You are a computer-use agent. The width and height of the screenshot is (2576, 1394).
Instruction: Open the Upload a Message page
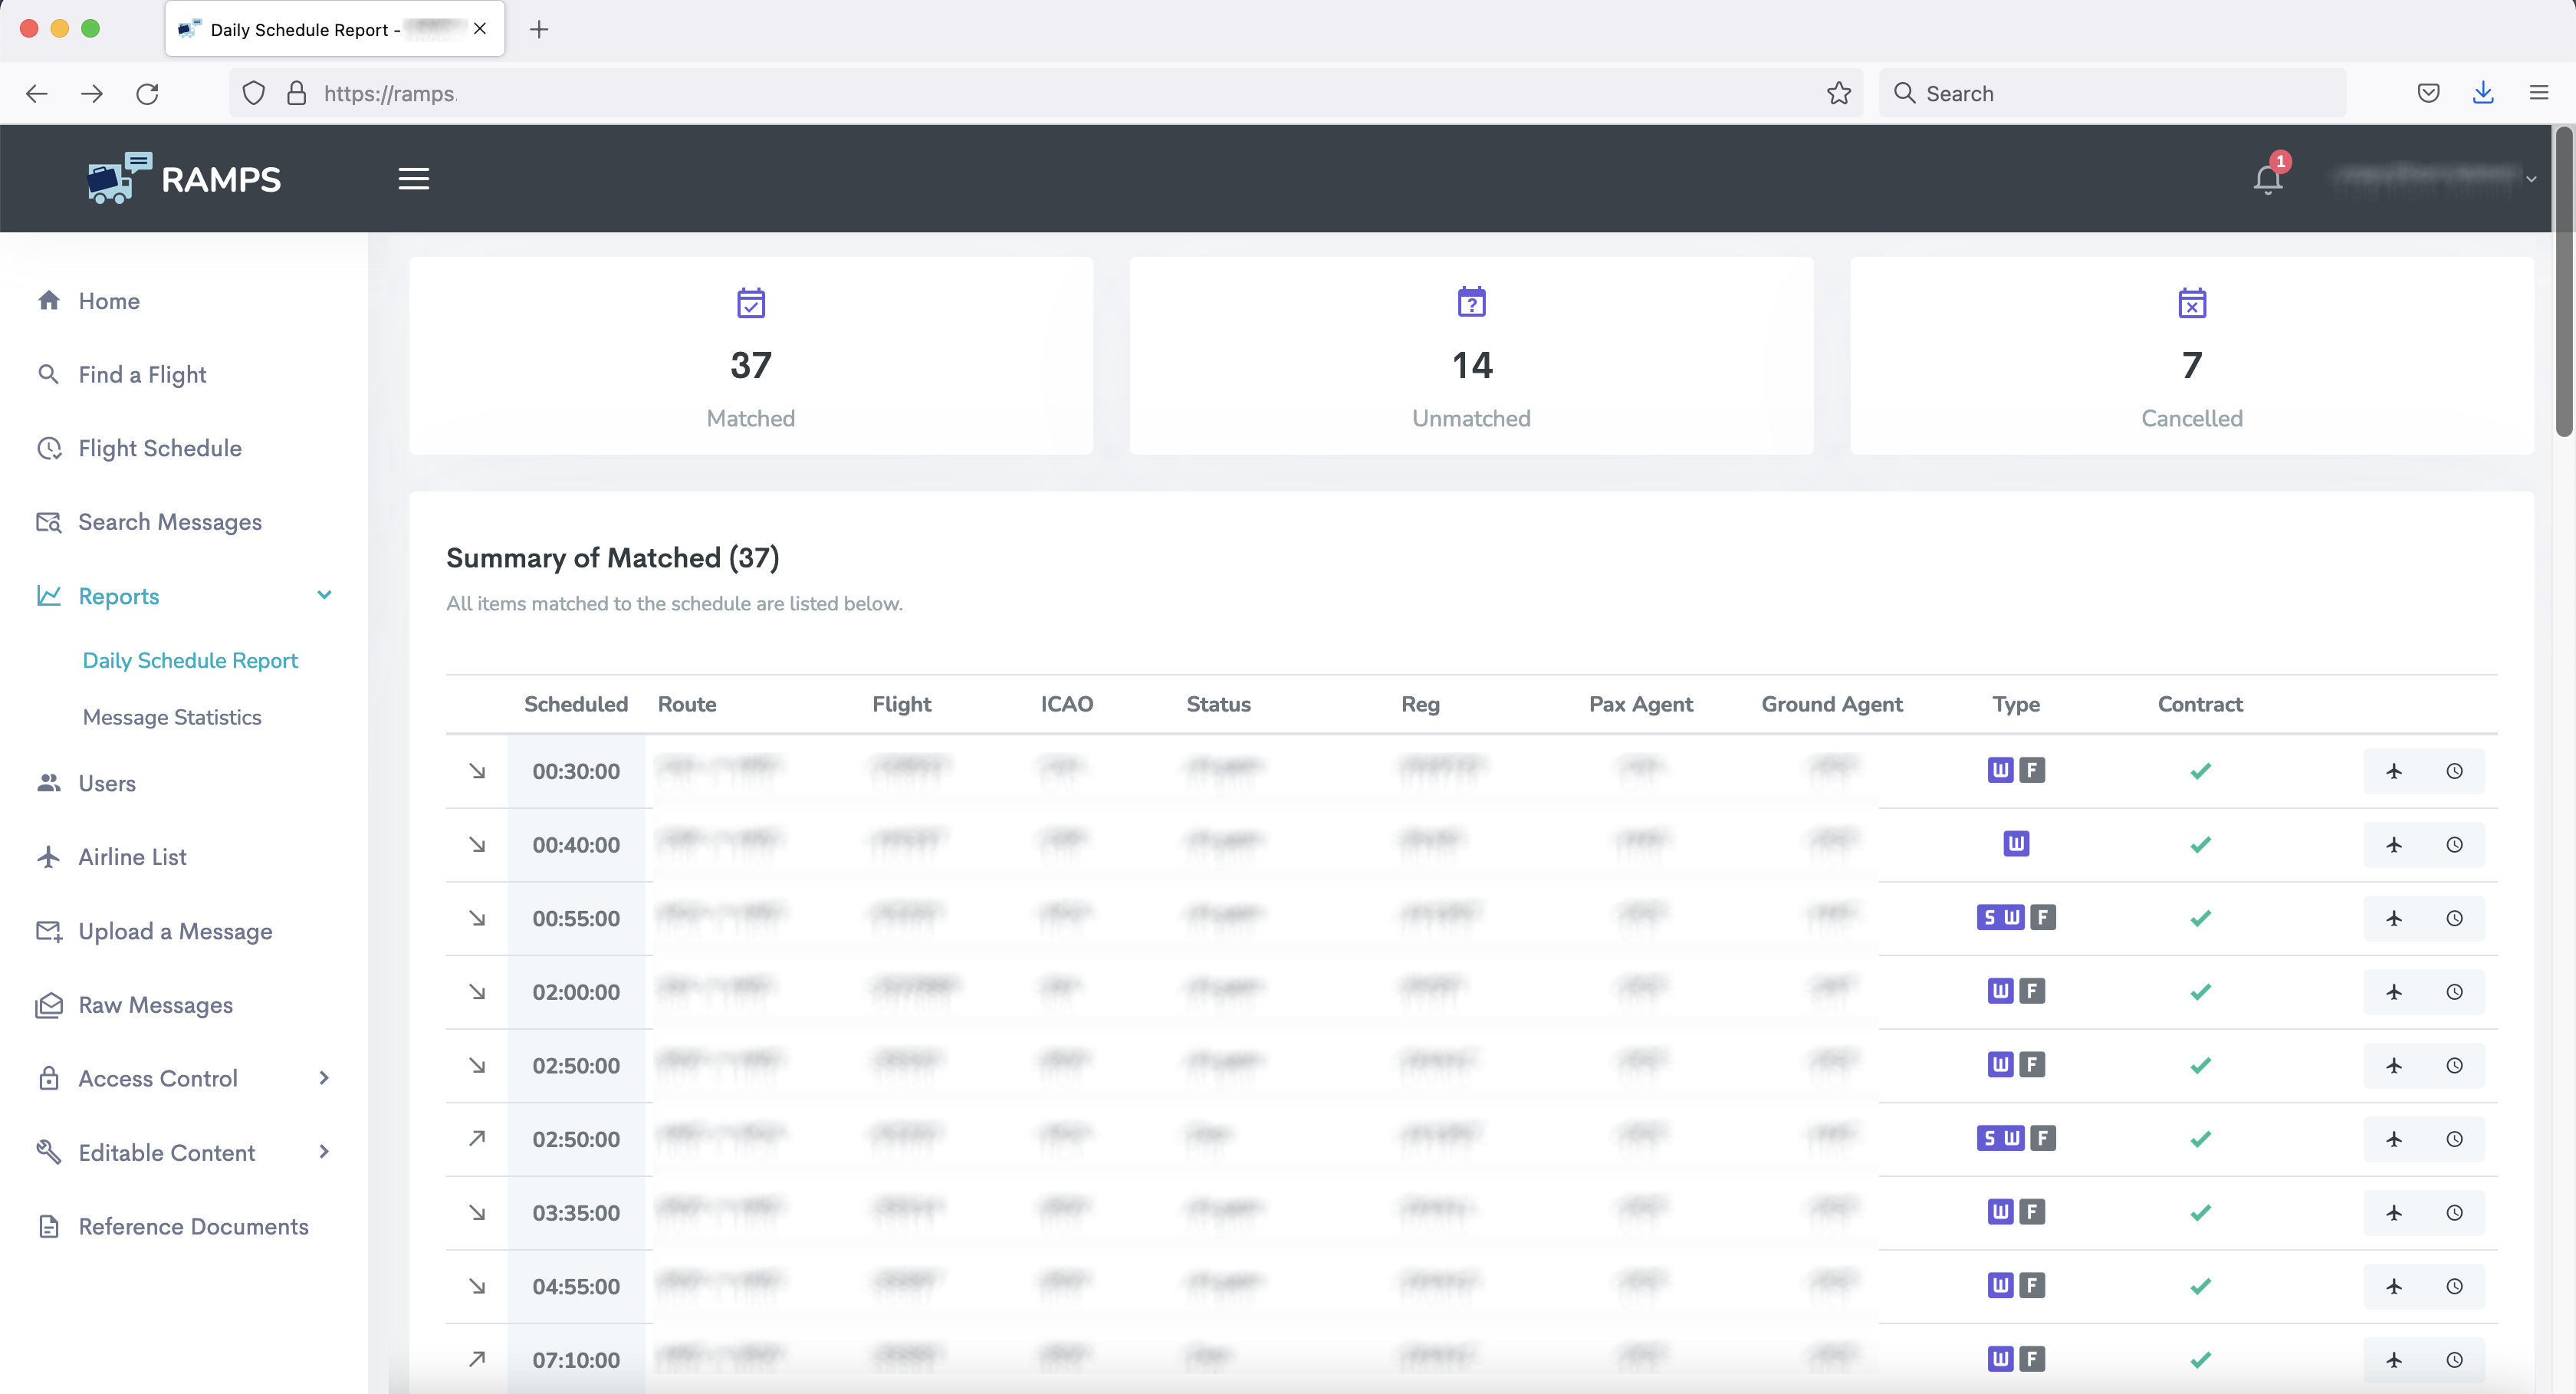pos(175,931)
